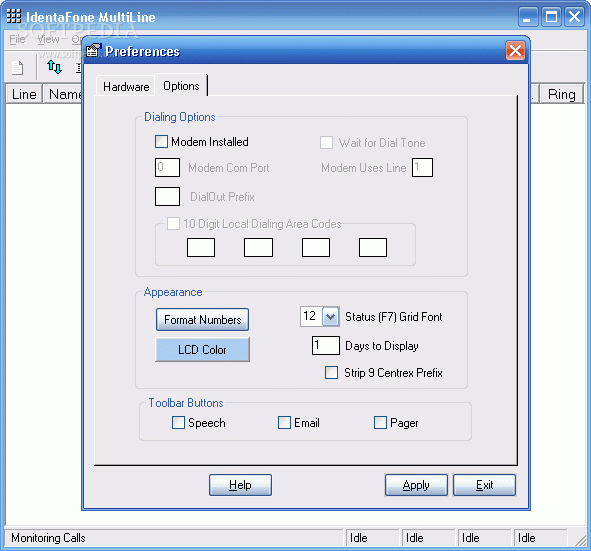The image size is (591, 551).
Task: Click the third area code box
Action: (x=316, y=247)
